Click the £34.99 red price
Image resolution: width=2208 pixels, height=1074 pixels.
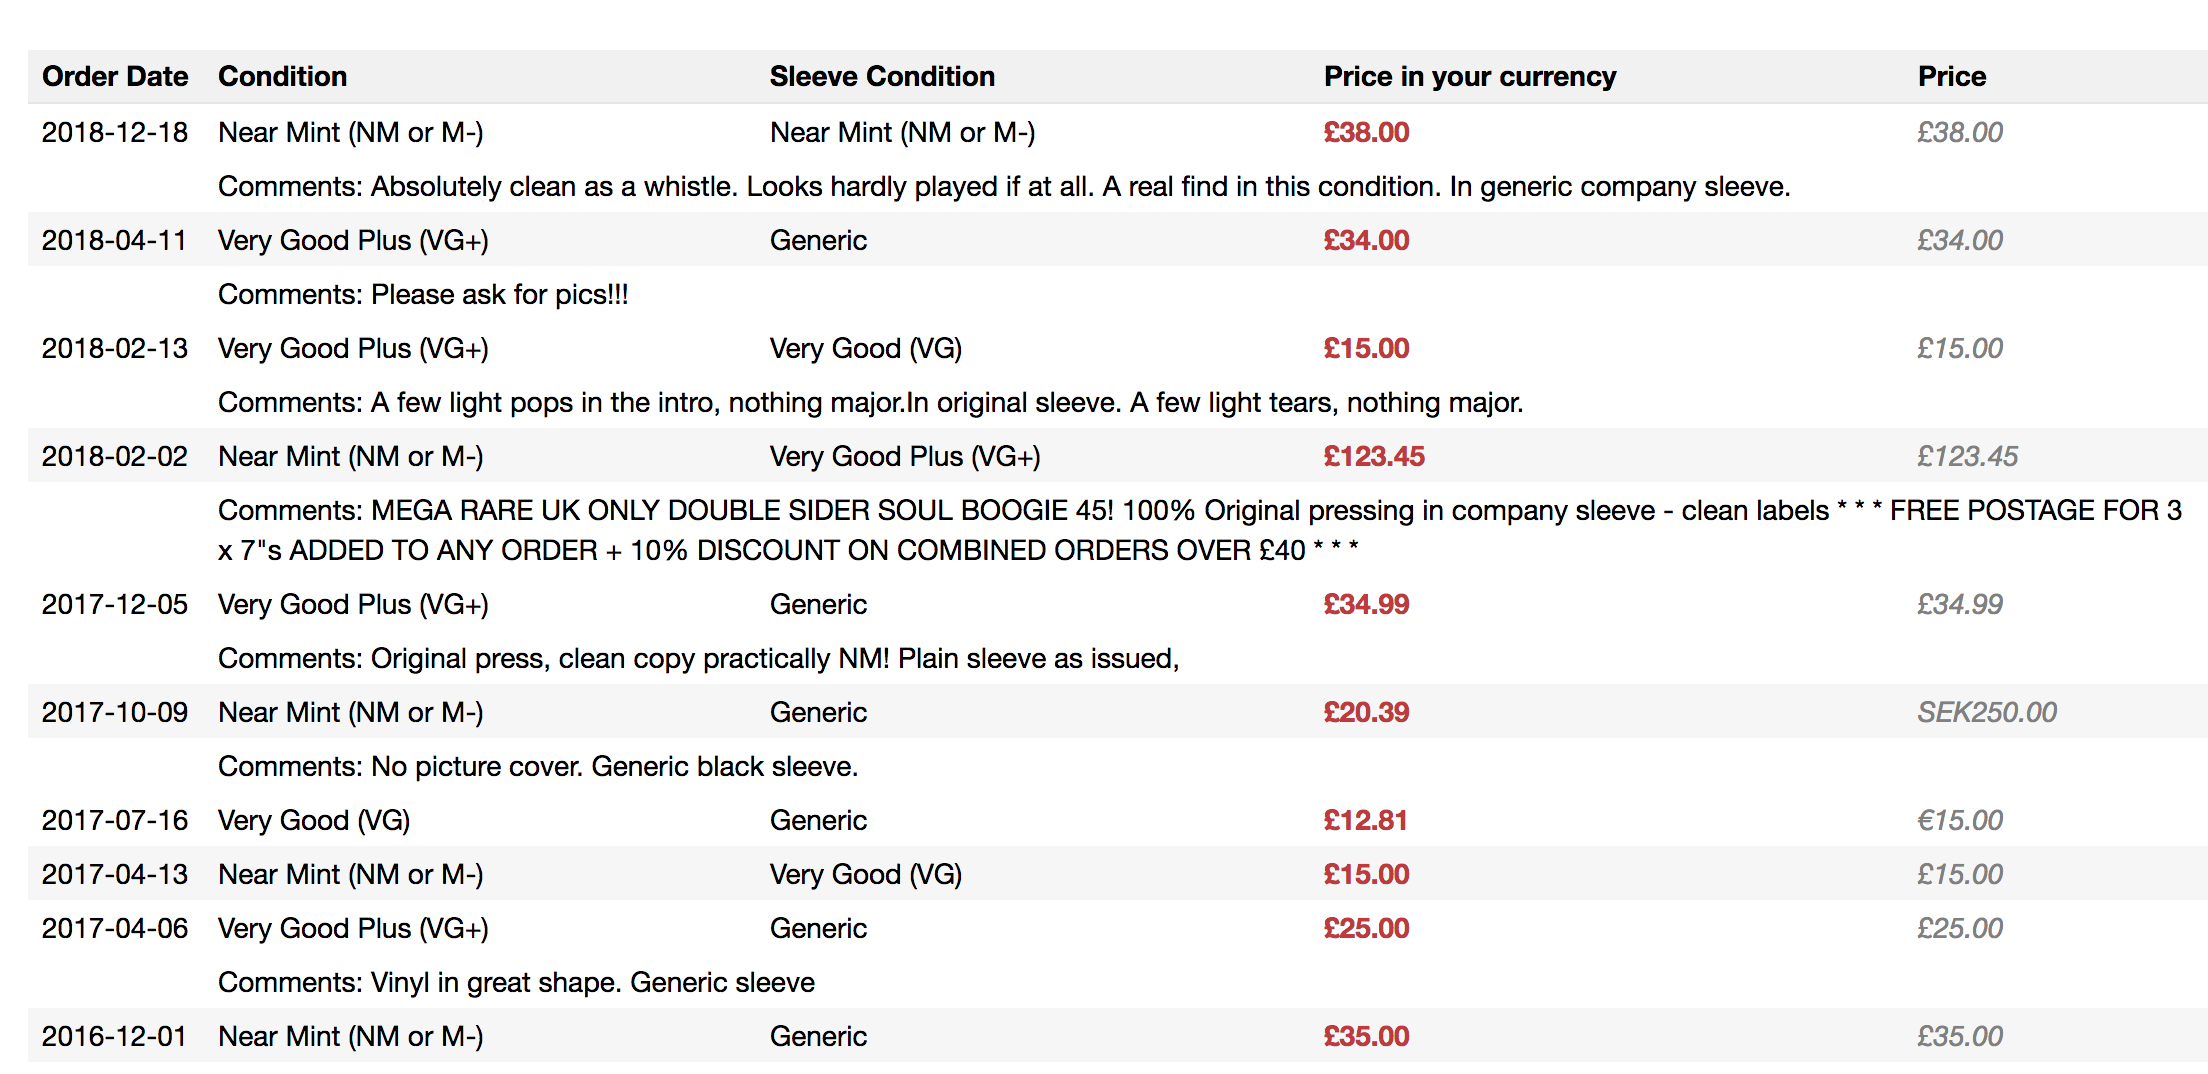(1366, 604)
